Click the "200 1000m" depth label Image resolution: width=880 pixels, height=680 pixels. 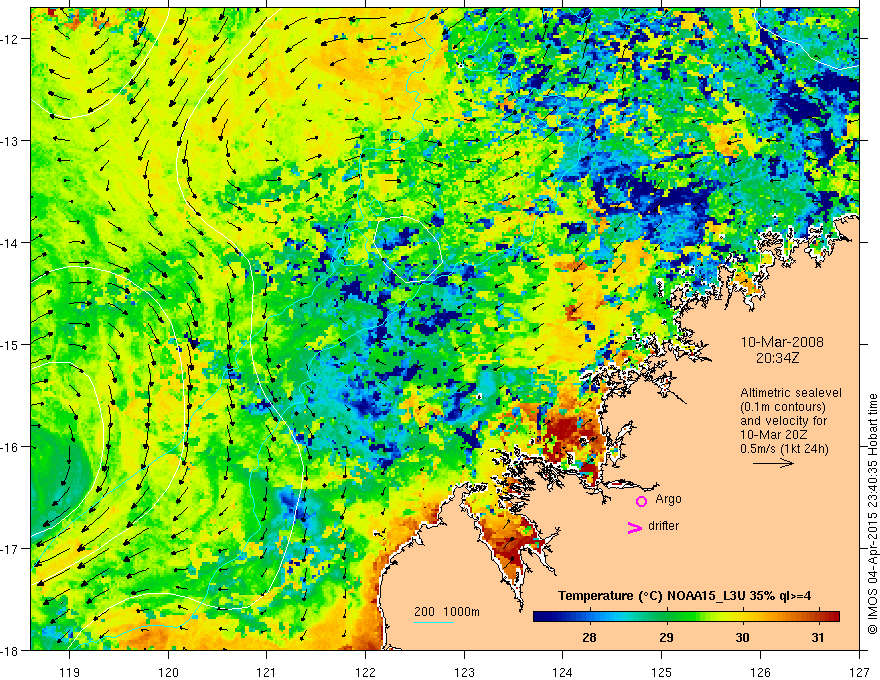point(447,612)
